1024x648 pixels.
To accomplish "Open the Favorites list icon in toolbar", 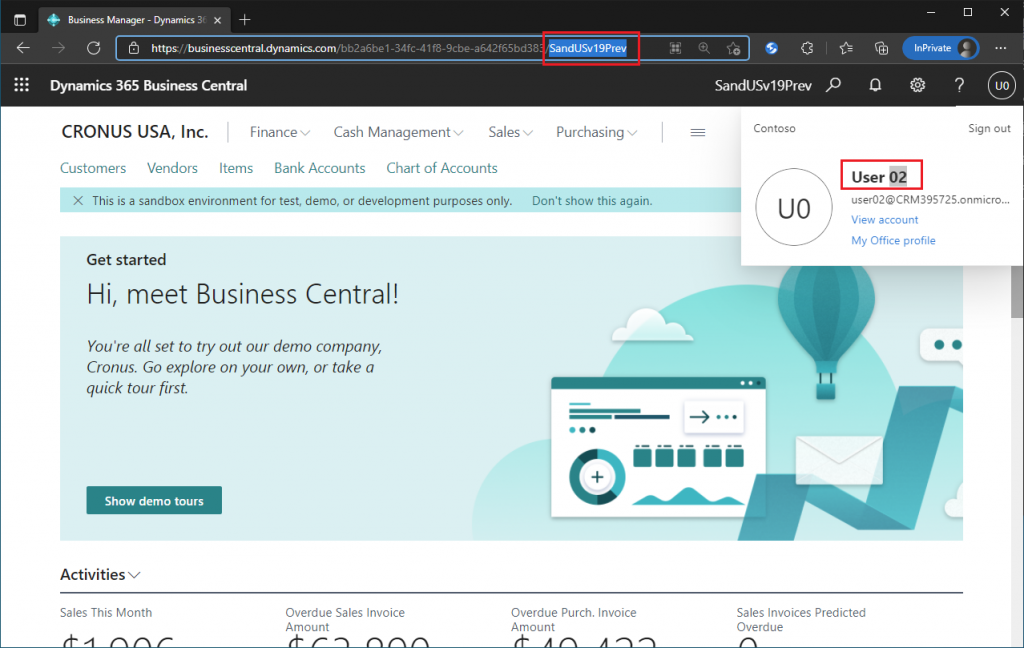I will click(846, 48).
